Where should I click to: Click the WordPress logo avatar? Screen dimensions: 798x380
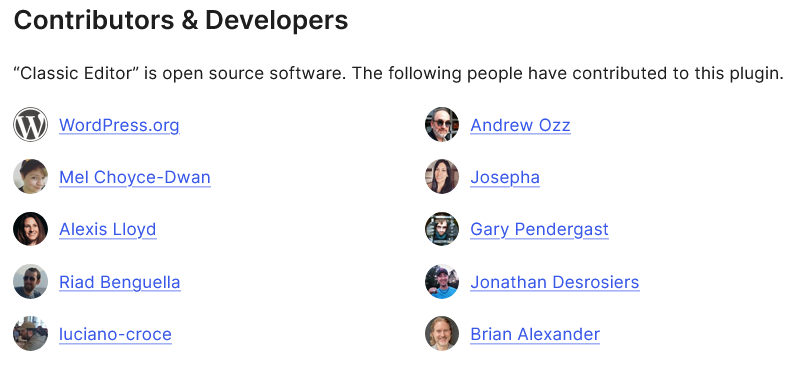click(31, 125)
